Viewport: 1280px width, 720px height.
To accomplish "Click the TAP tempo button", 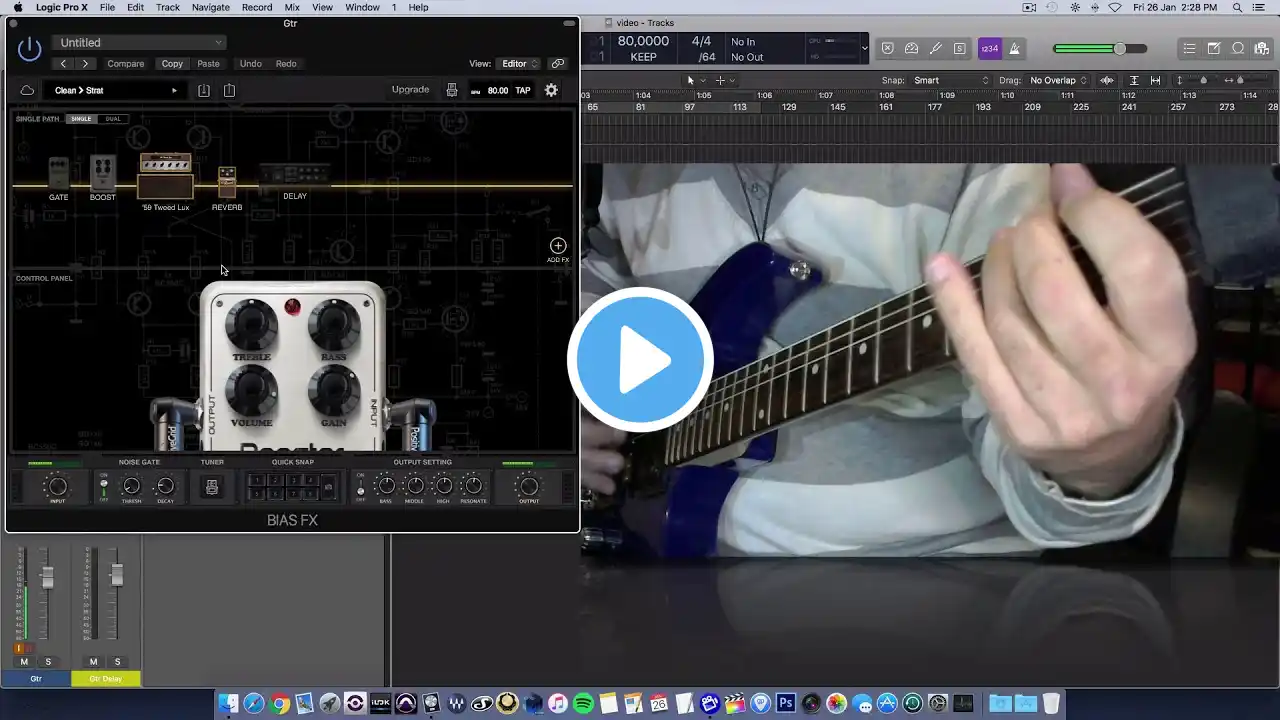I will click(x=523, y=90).
